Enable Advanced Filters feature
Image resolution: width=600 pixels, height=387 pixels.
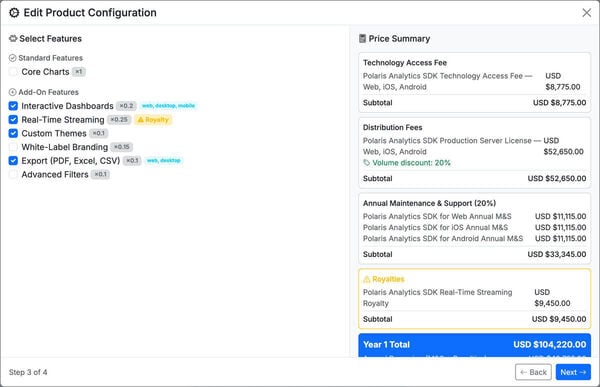(13, 175)
